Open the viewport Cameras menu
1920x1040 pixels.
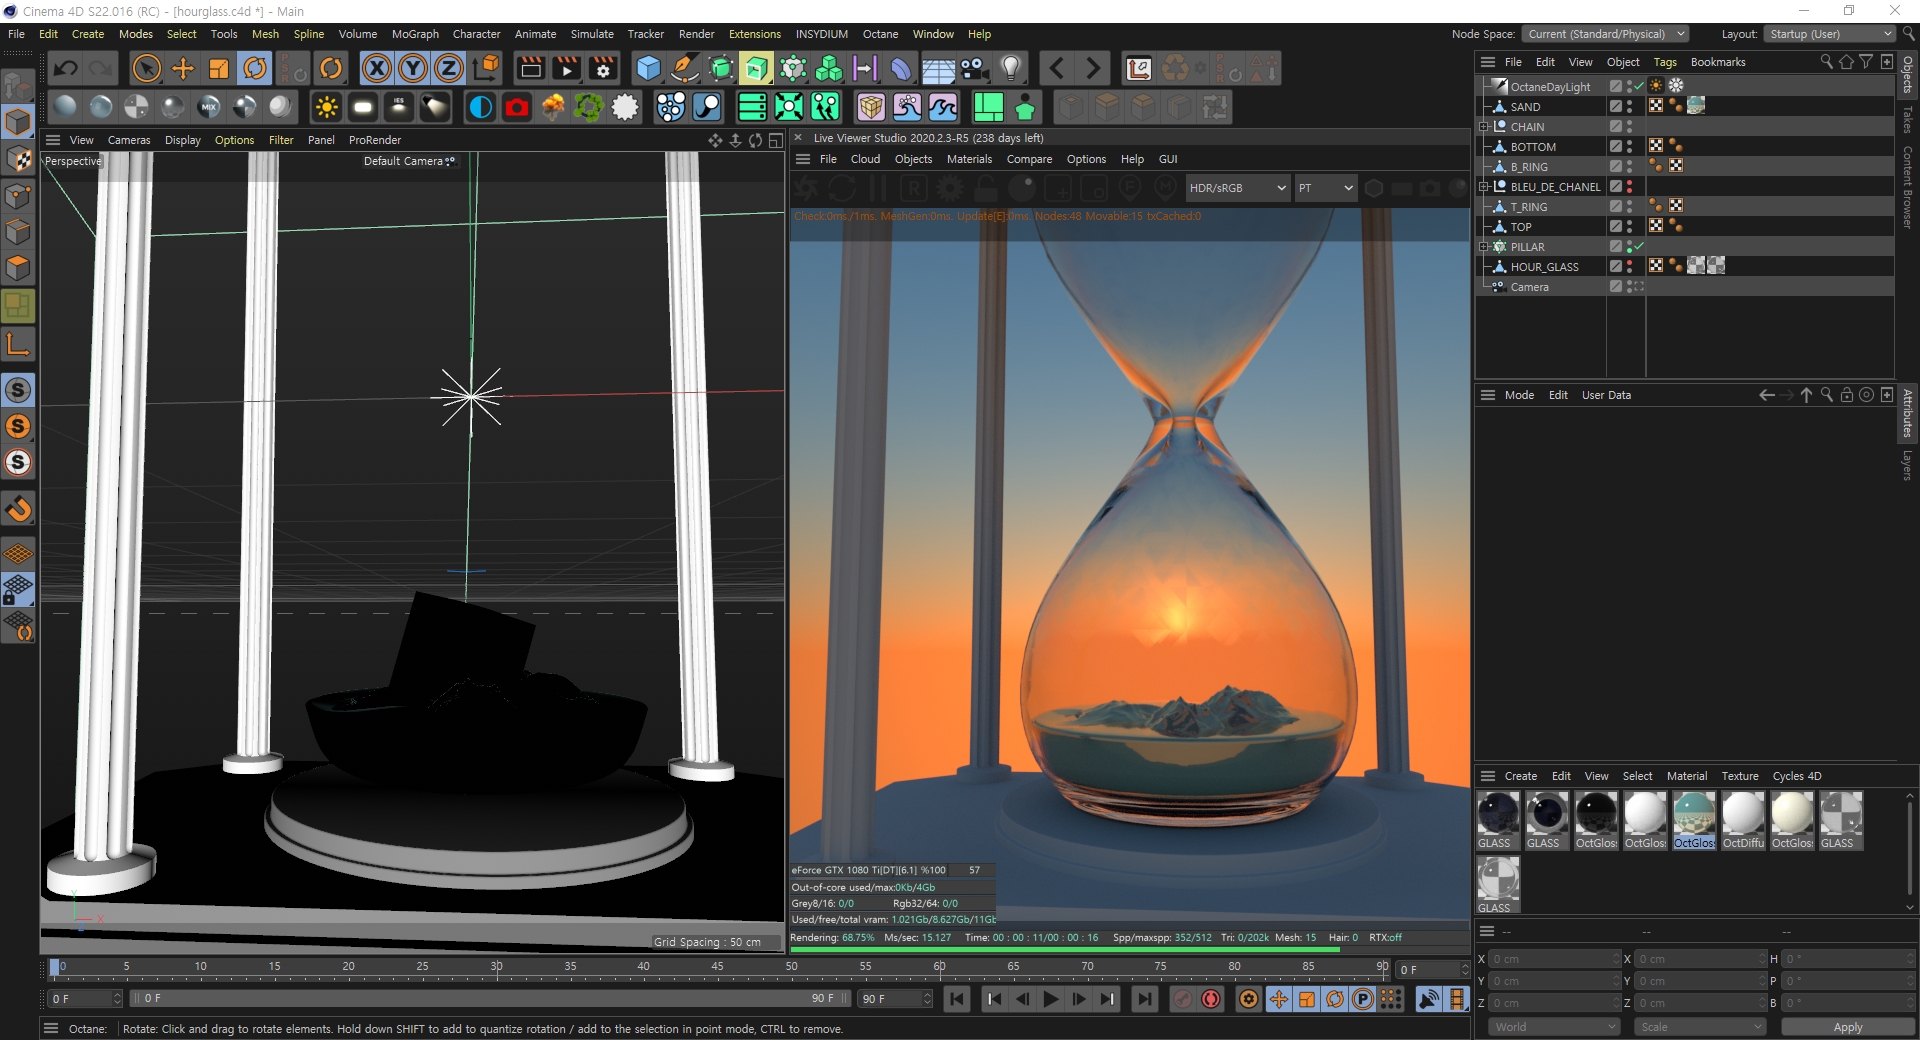tap(129, 140)
